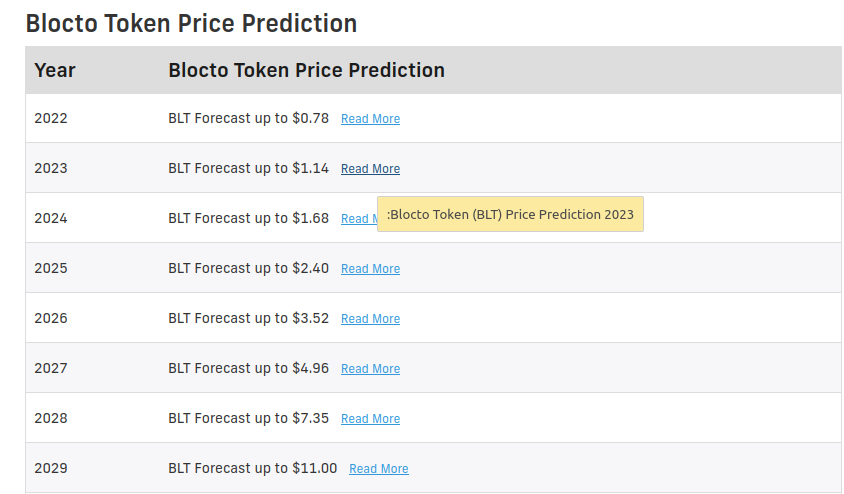
Task: Open the Read More link for 2025
Action: (370, 269)
